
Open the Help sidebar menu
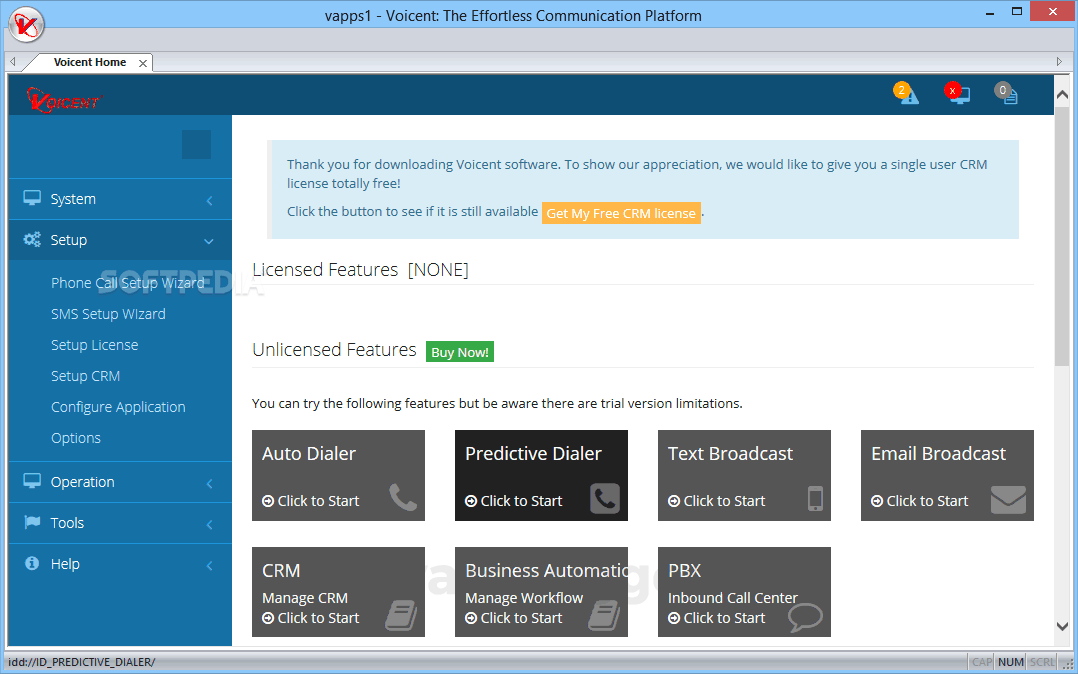pyautogui.click(x=120, y=564)
